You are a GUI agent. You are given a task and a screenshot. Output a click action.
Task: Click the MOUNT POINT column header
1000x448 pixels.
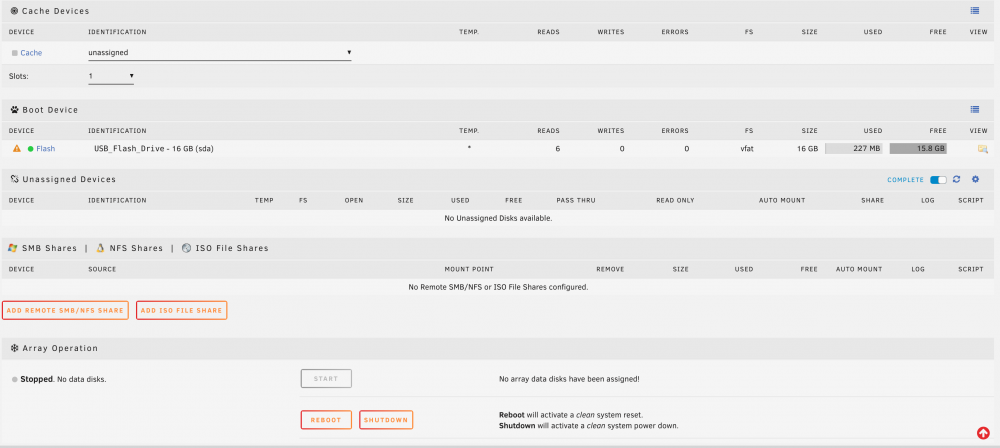pos(469,269)
